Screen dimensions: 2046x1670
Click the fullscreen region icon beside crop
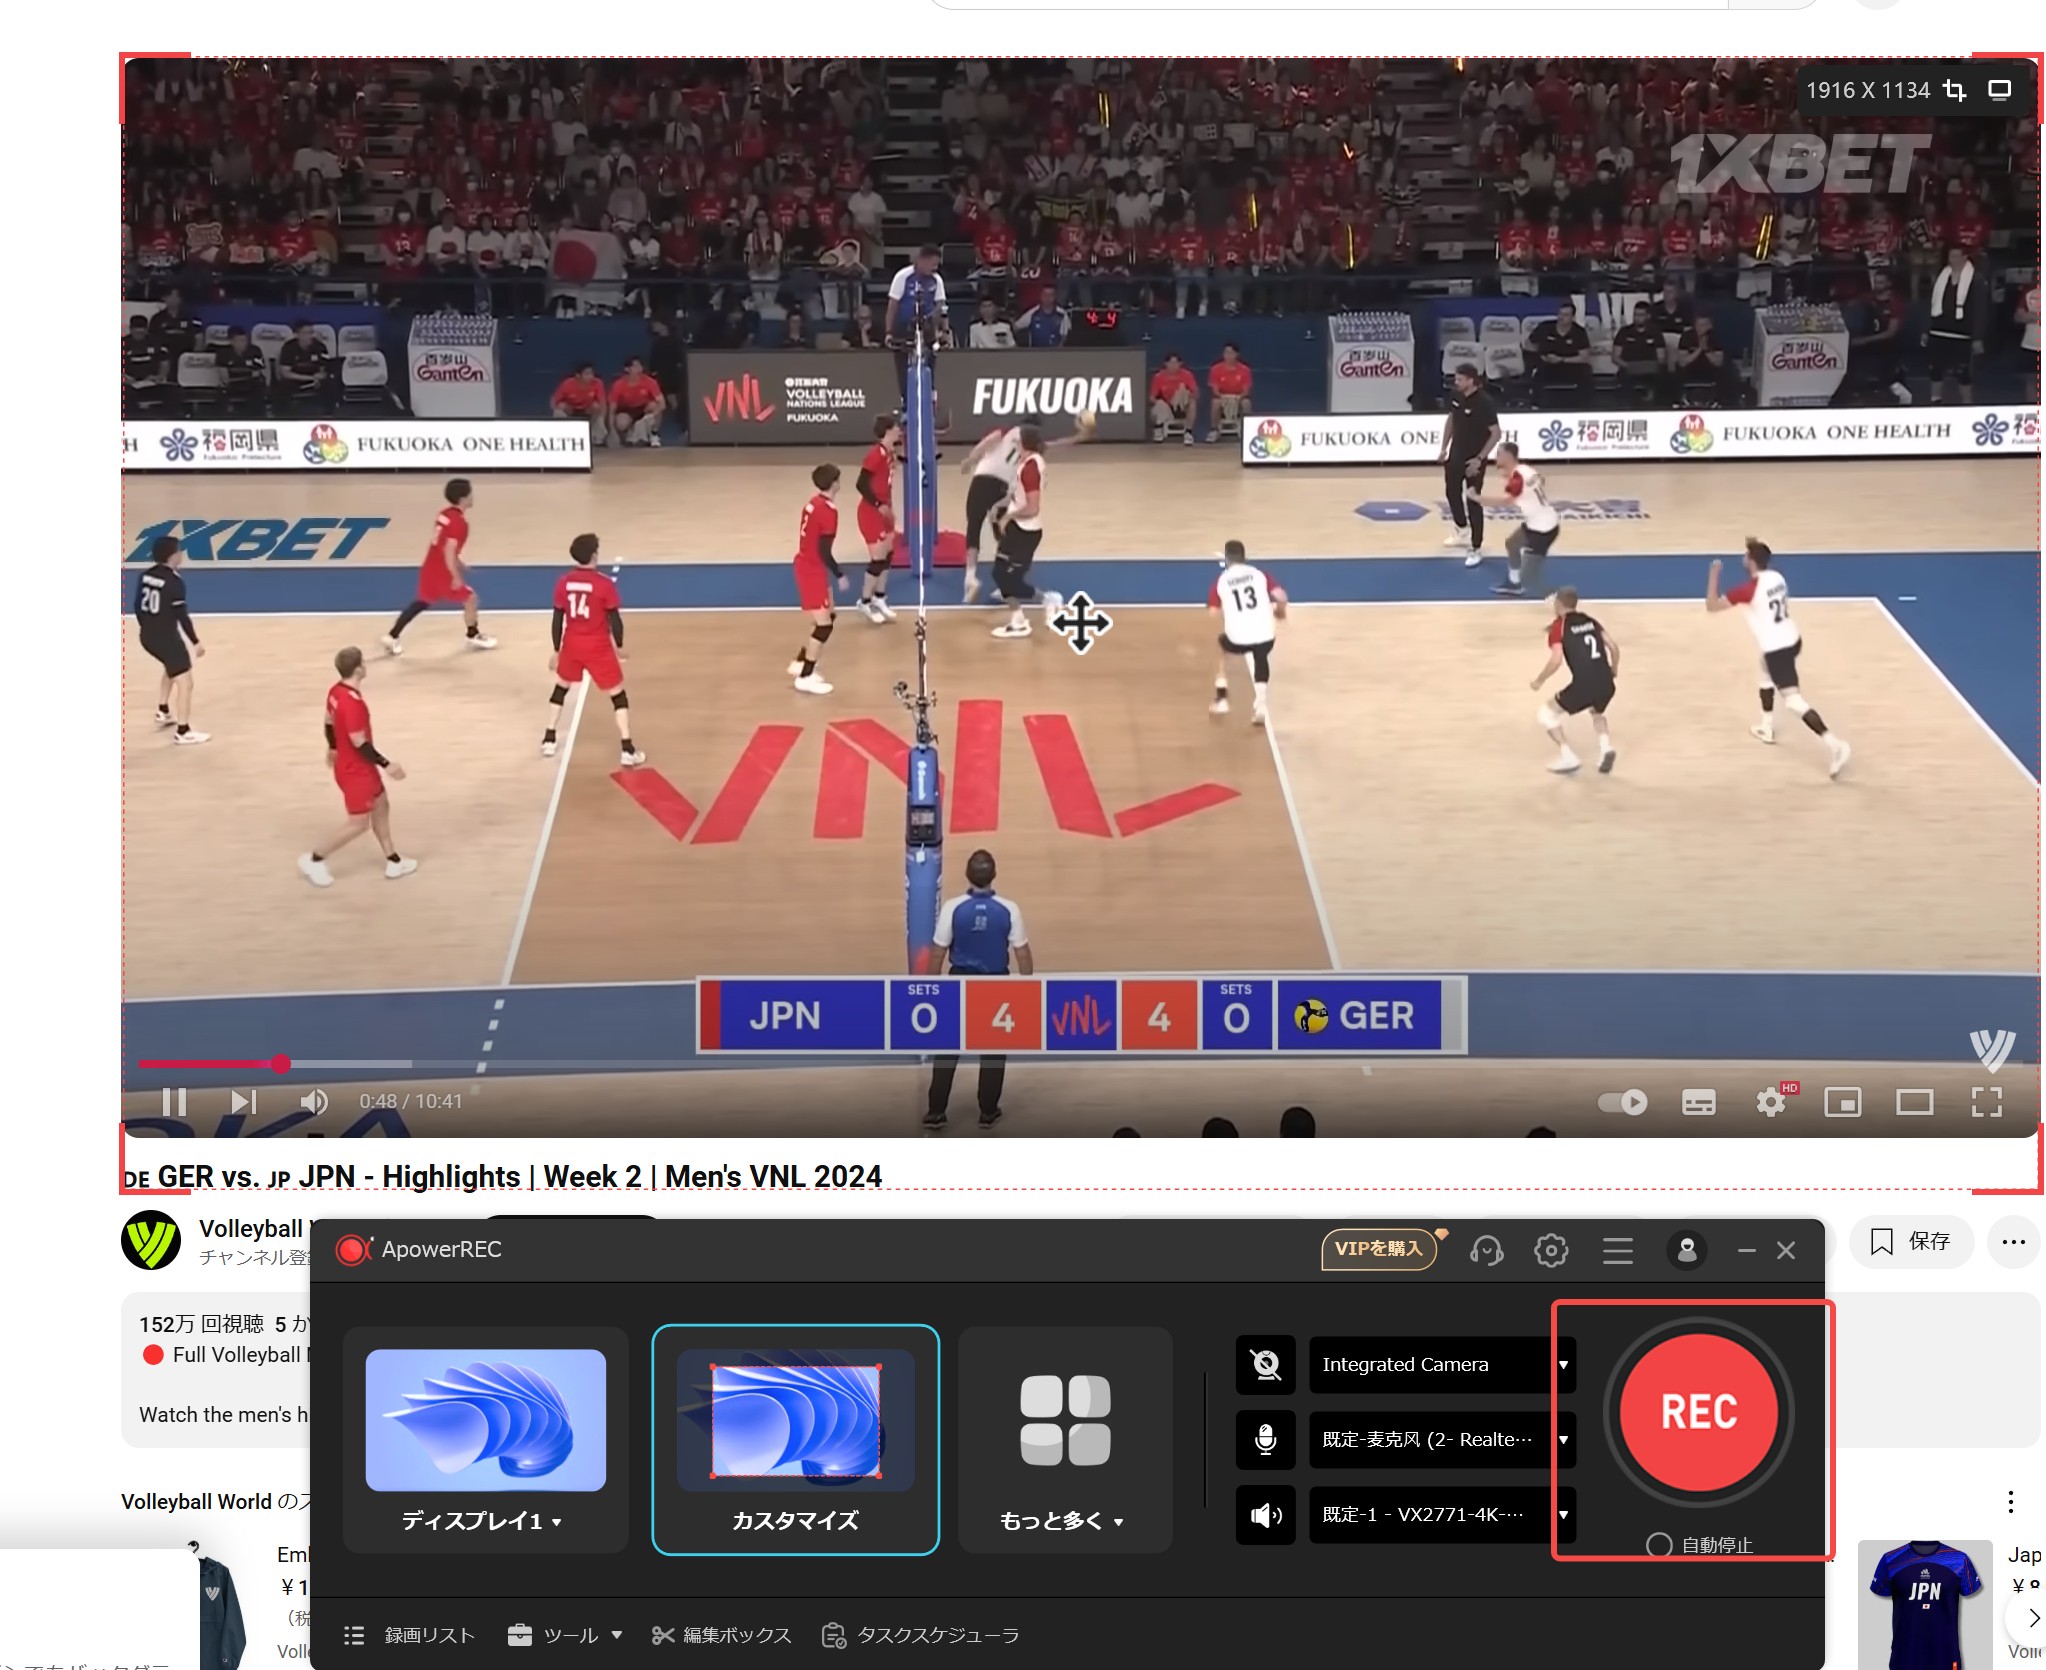pyautogui.click(x=1999, y=91)
